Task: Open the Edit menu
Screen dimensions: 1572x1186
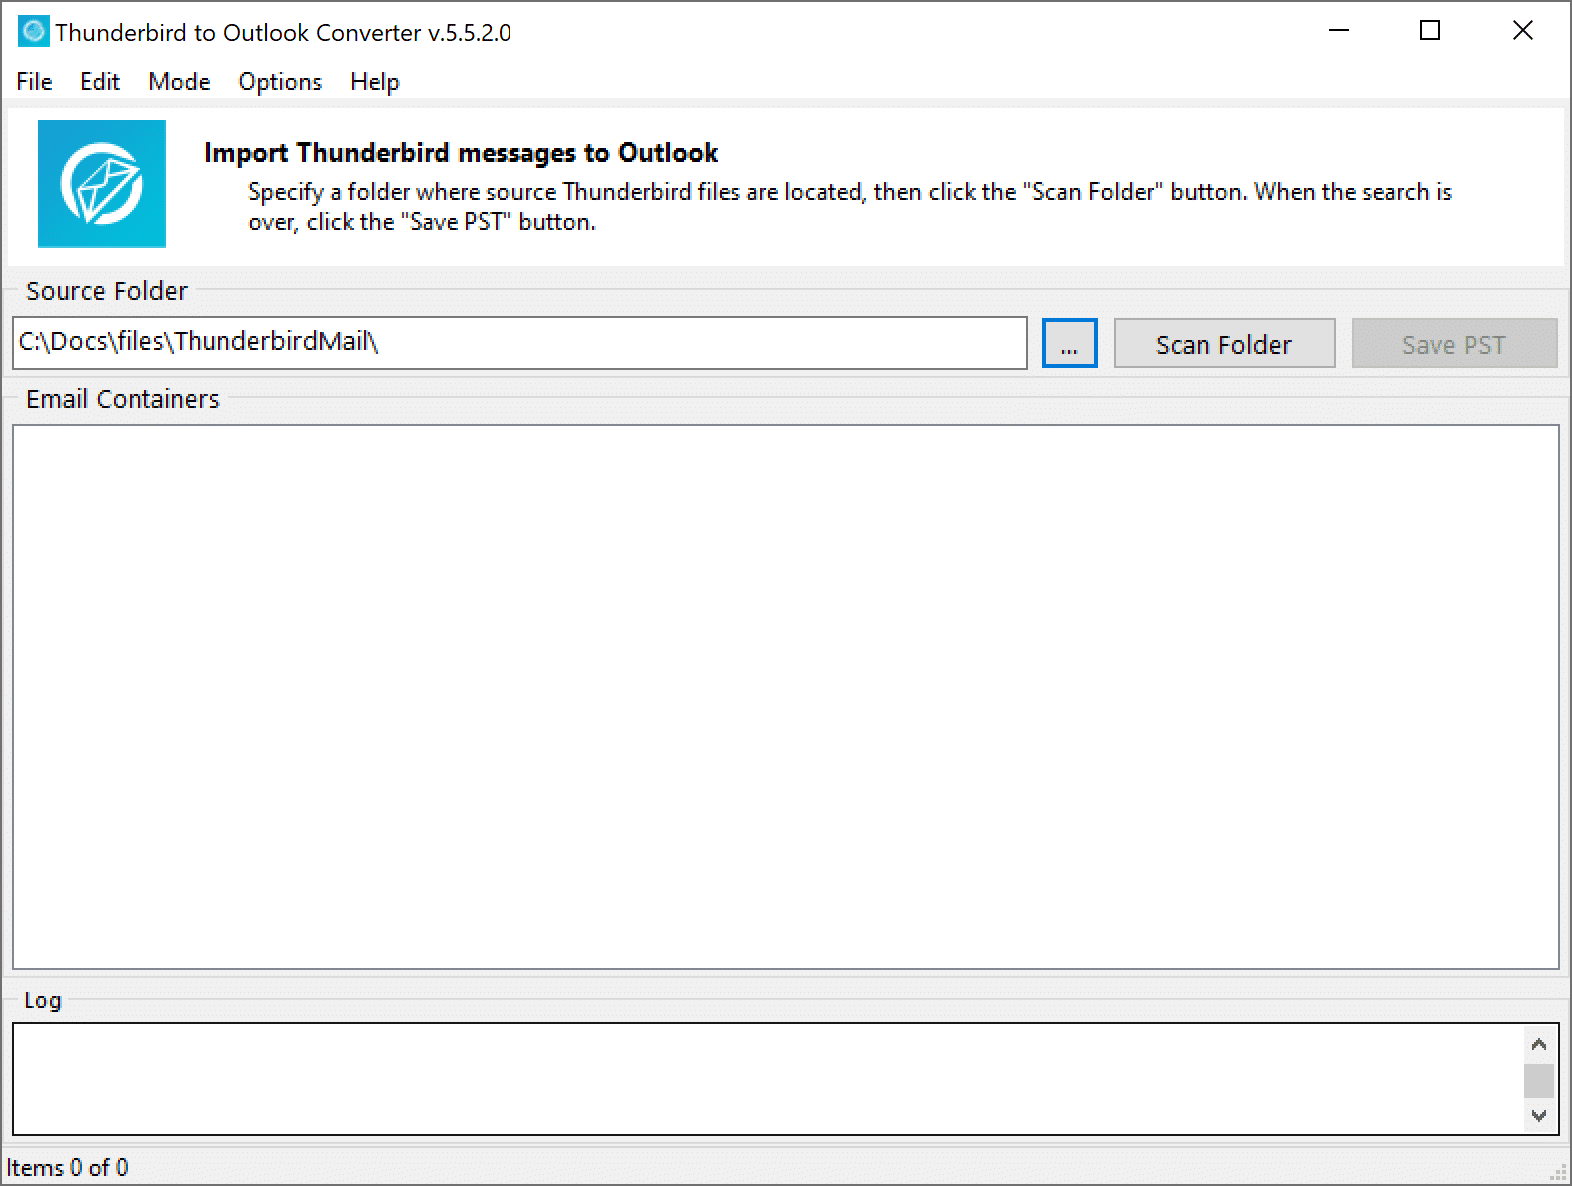Action: tap(100, 82)
